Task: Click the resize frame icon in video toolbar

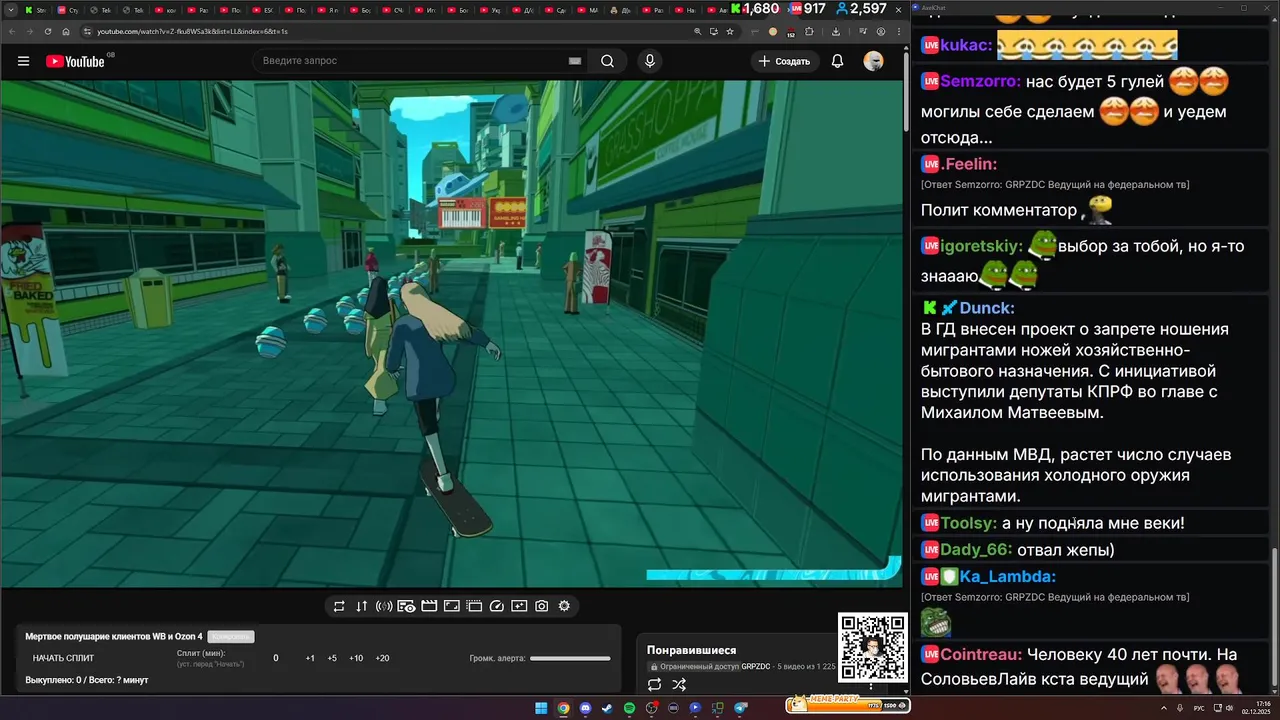Action: [x=451, y=606]
